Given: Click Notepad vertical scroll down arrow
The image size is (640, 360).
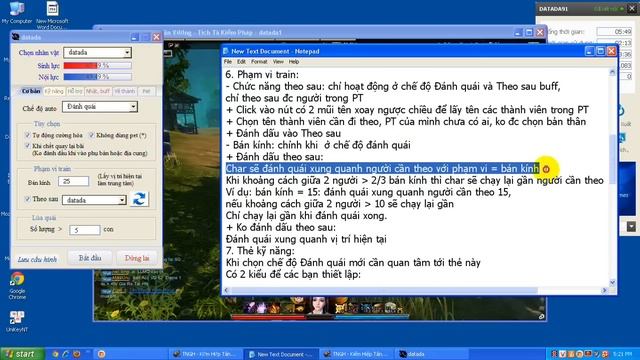Looking at the screenshot, I should pyautogui.click(x=612, y=282).
